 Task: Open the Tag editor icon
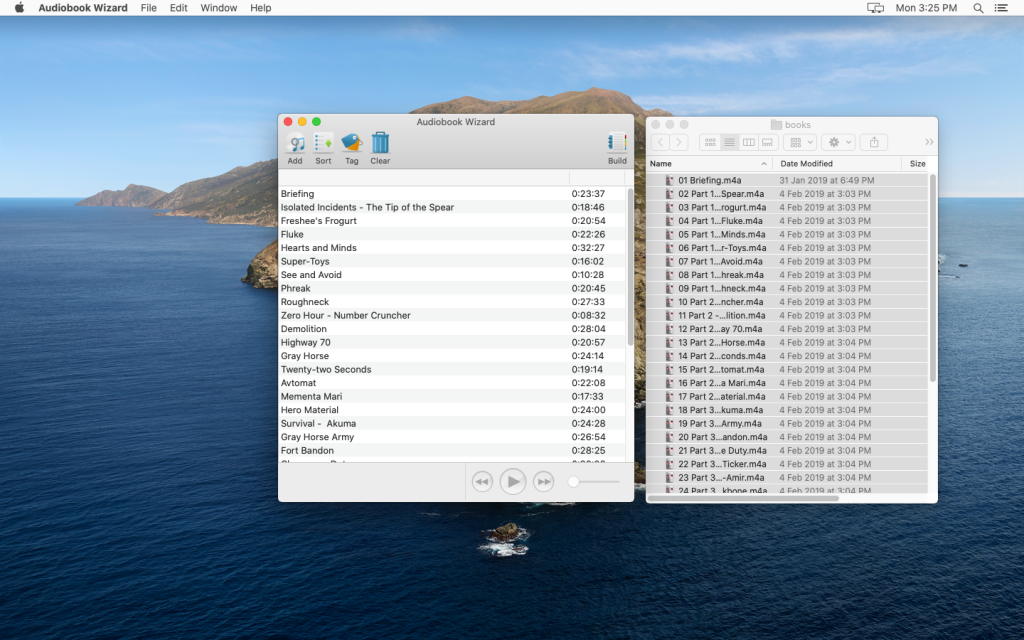pyautogui.click(x=351, y=143)
